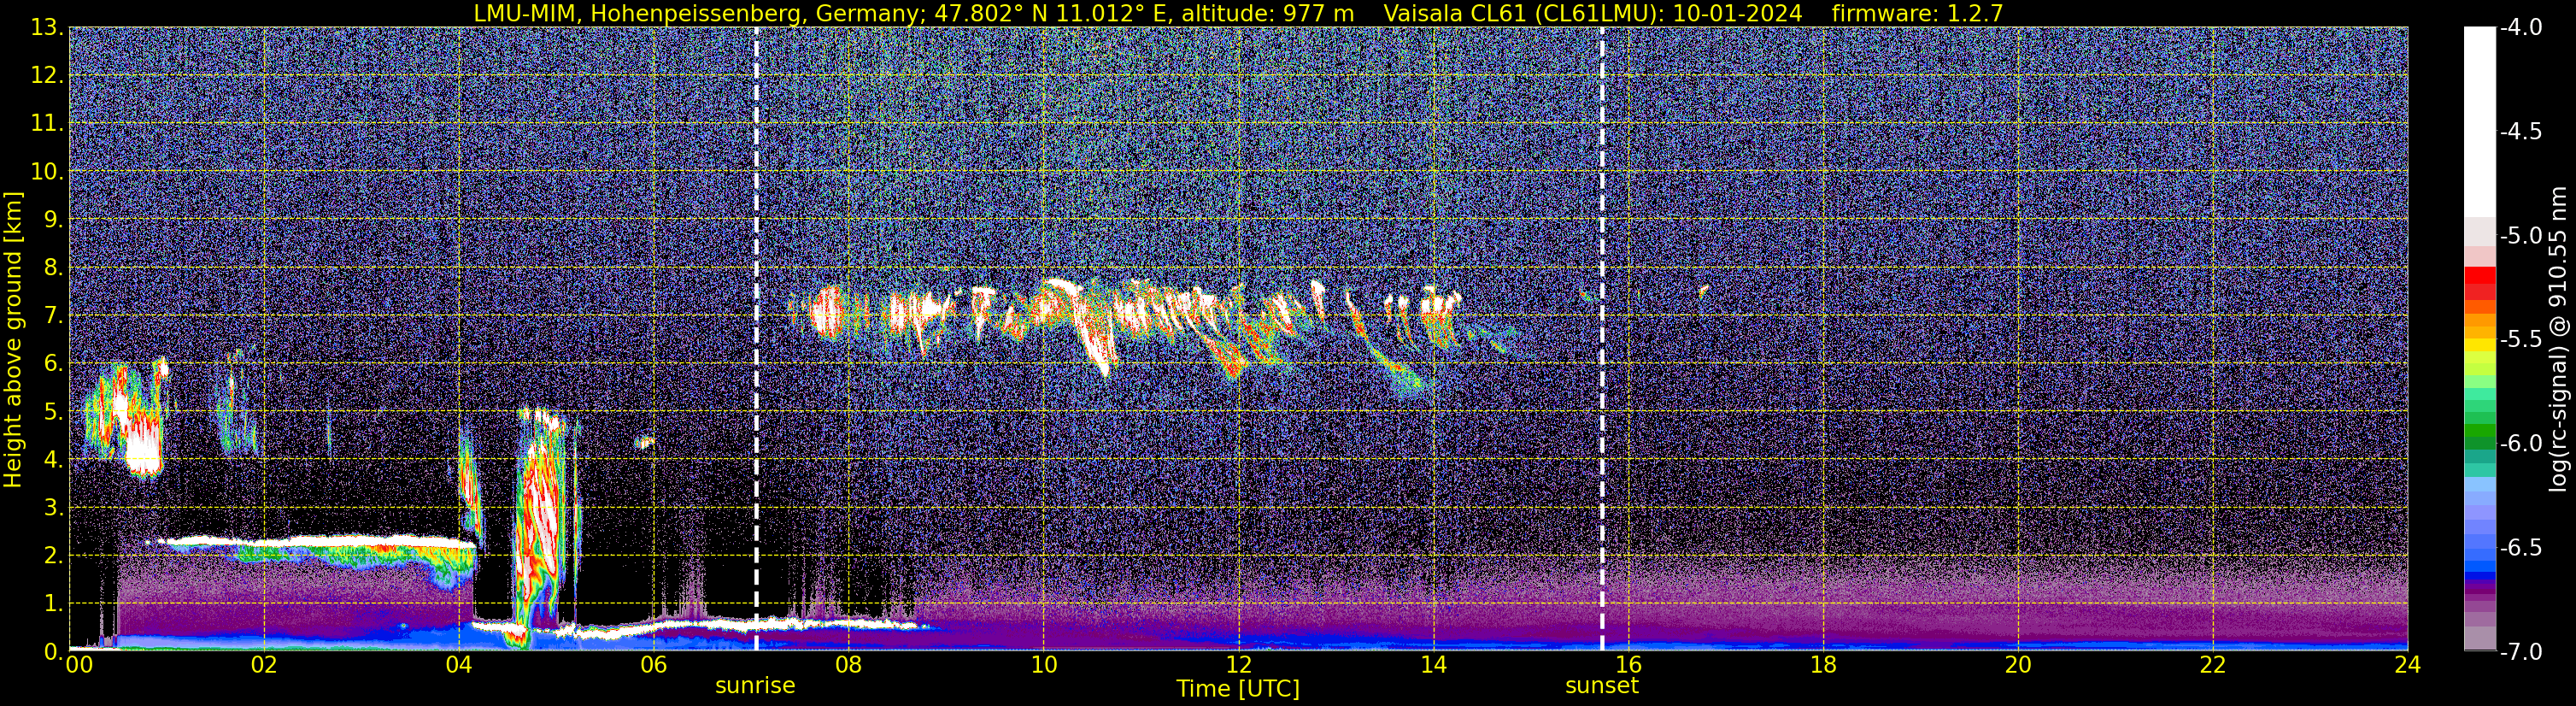Click the "Height above ground [km]" axis title

[13, 339]
